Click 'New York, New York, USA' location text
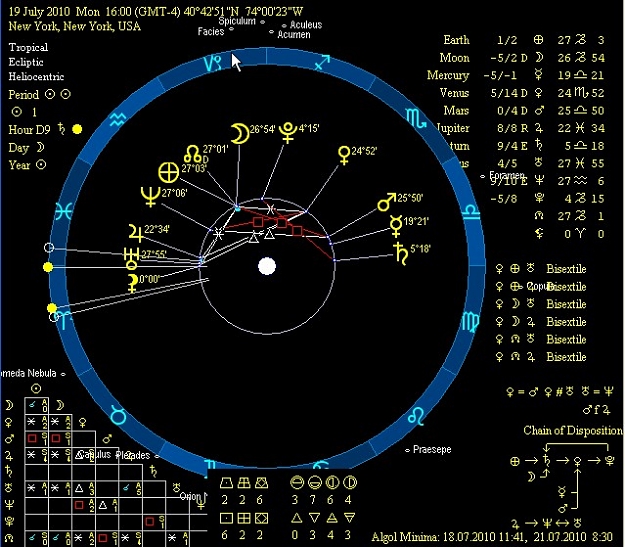Image resolution: width=625 pixels, height=547 pixels. click(75, 26)
